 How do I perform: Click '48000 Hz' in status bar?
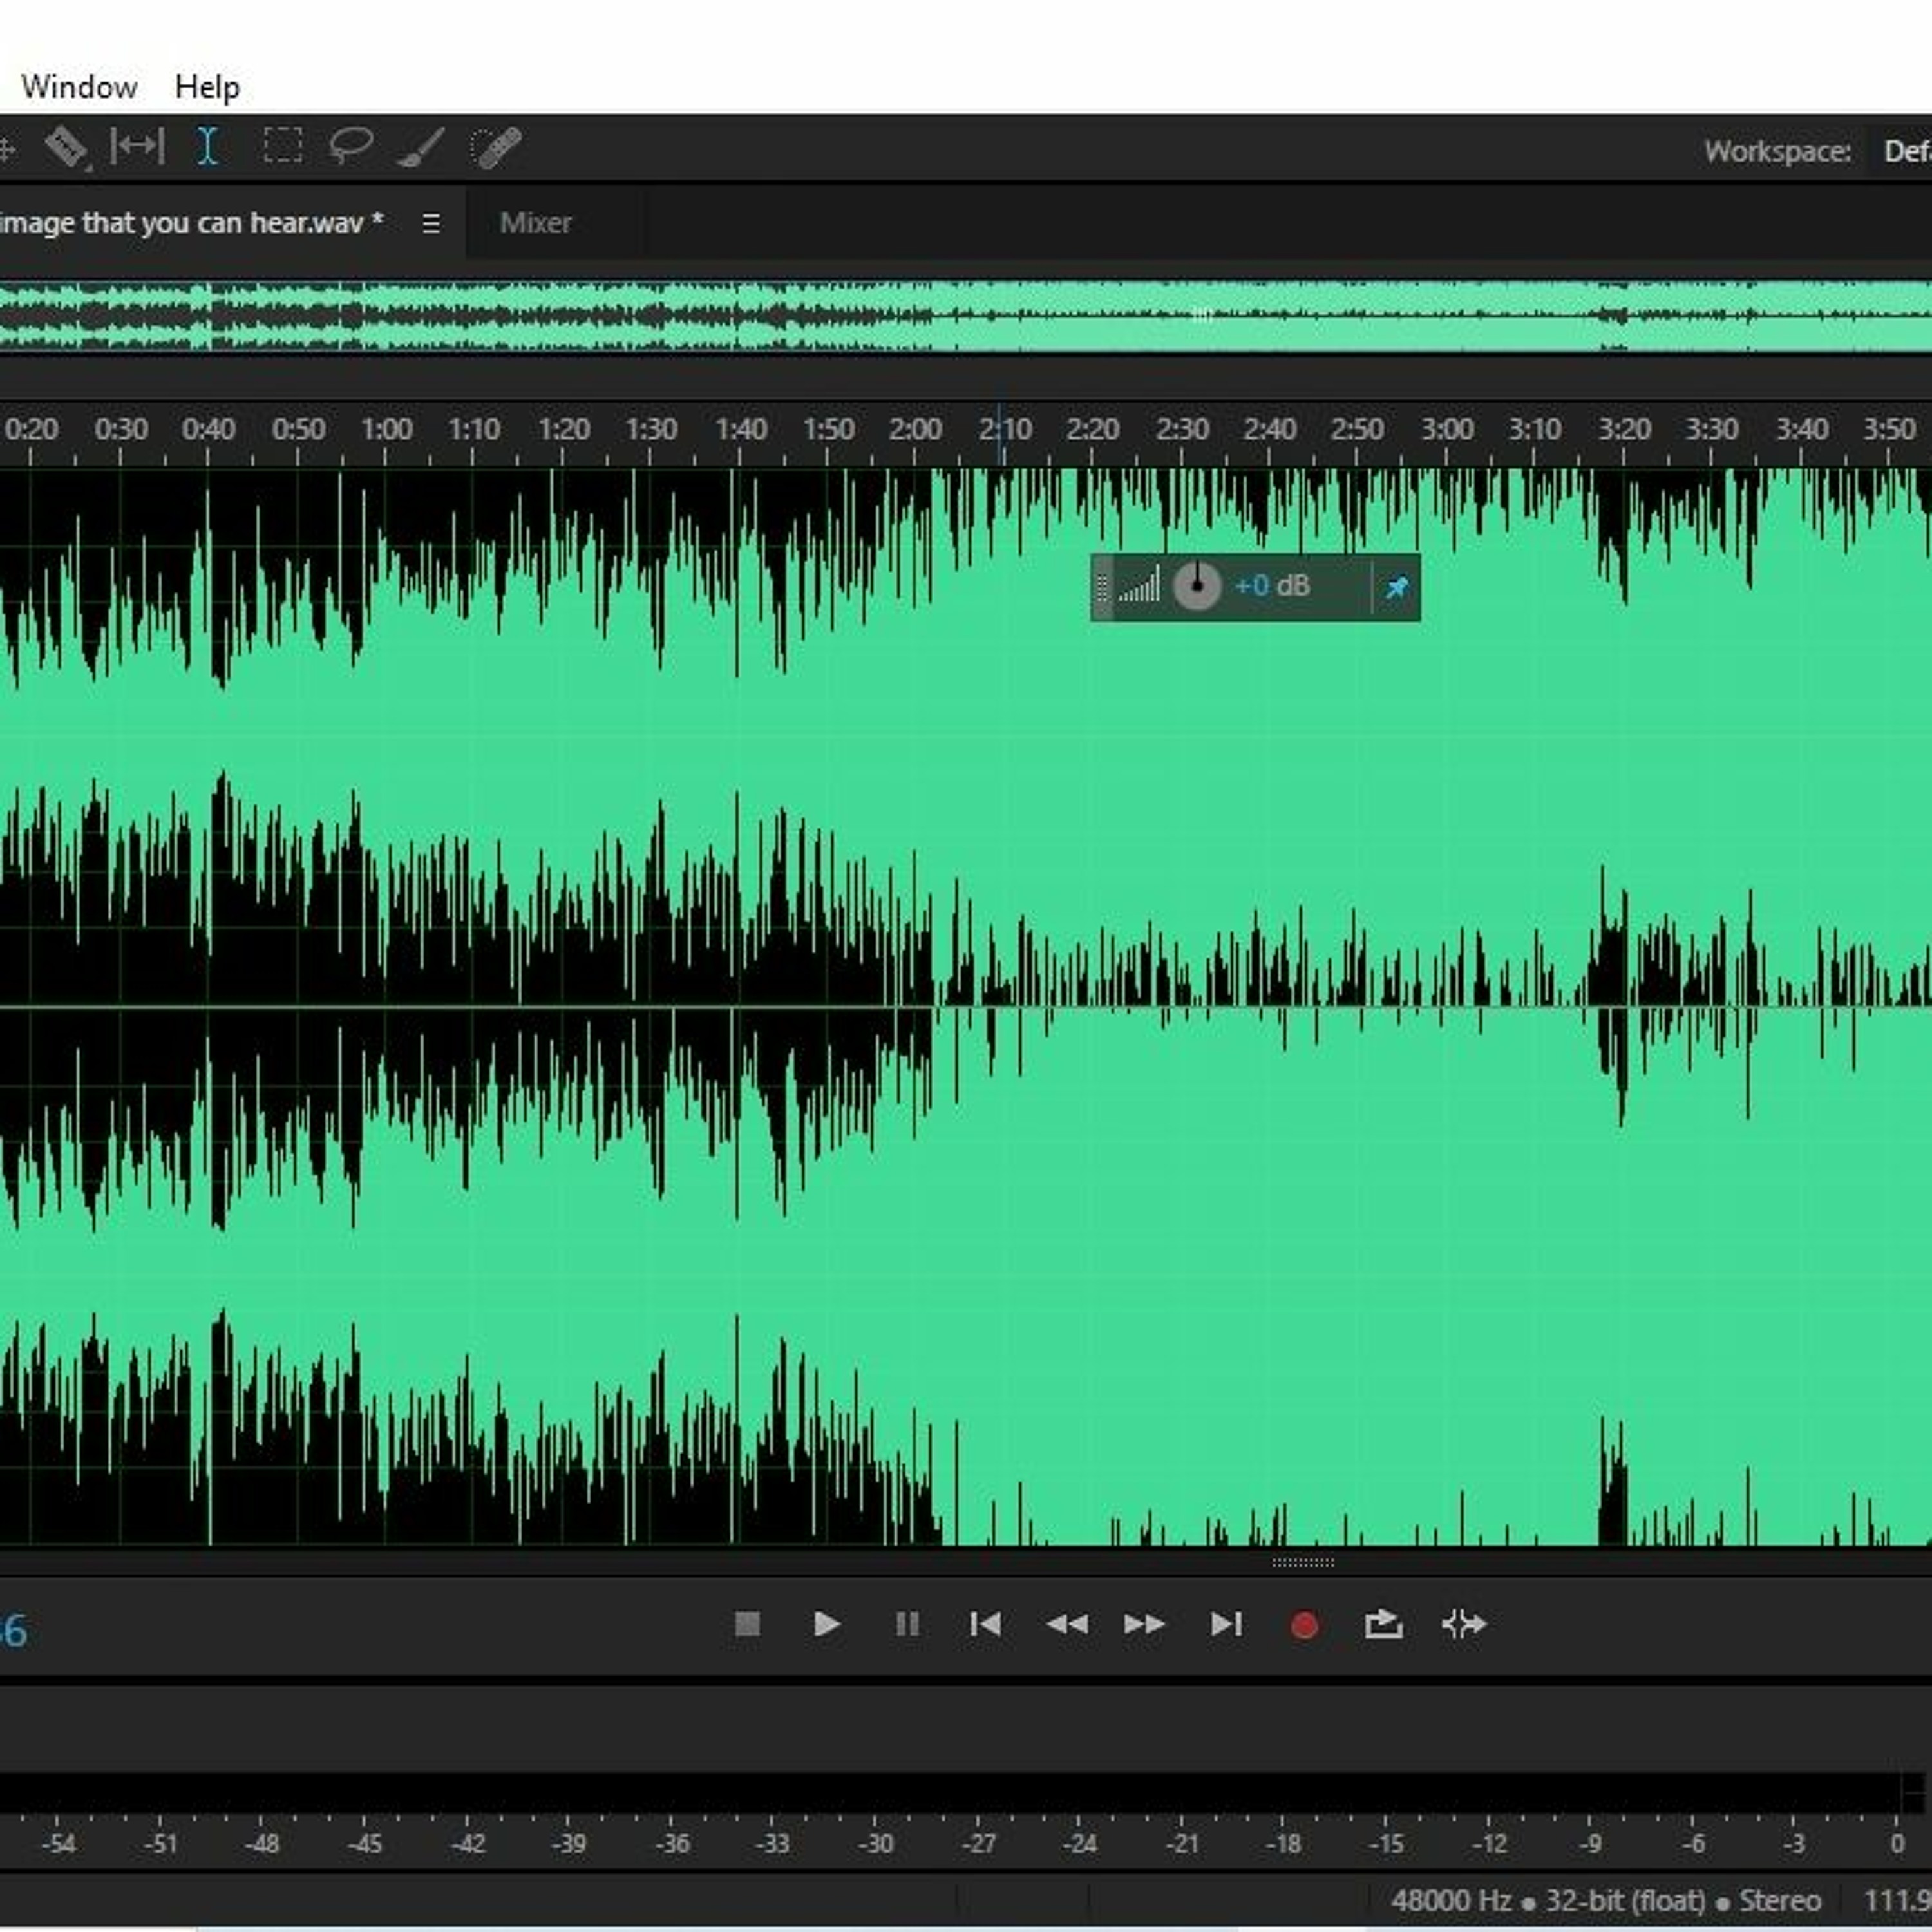1451,1901
